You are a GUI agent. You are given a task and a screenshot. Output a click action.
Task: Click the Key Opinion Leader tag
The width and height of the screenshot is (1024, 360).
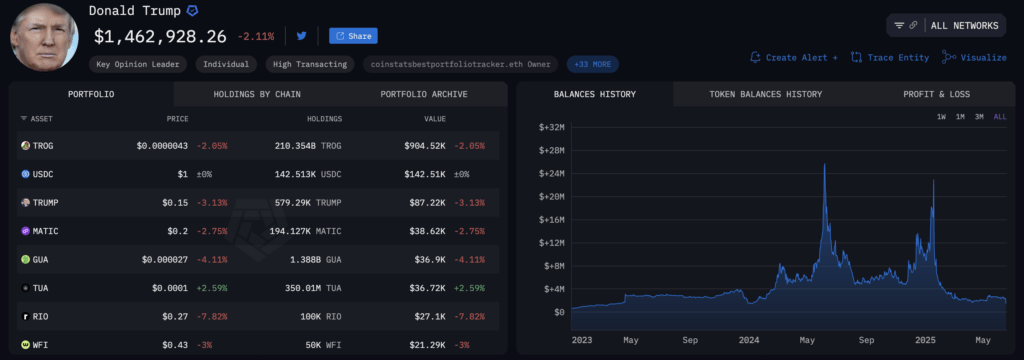point(138,64)
